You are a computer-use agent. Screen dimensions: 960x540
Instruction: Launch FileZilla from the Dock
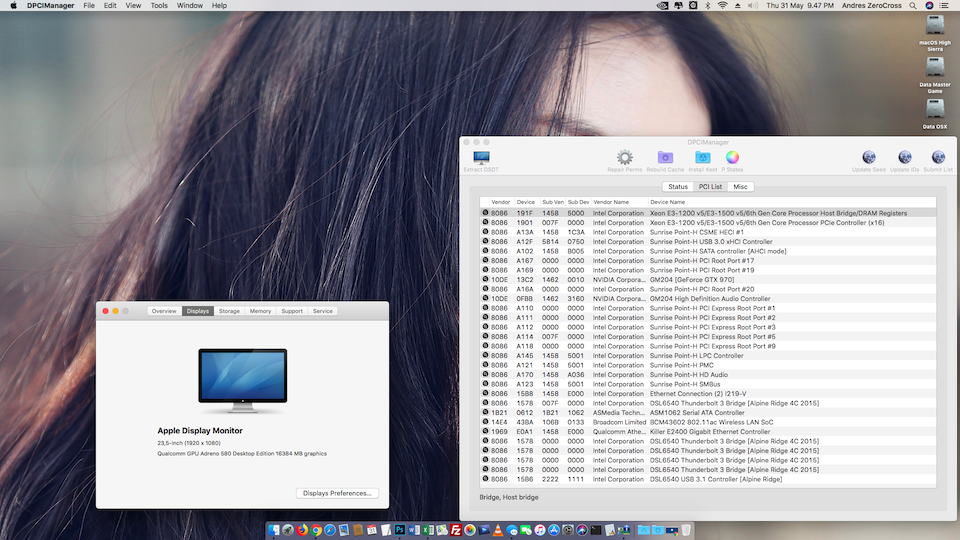[456, 529]
